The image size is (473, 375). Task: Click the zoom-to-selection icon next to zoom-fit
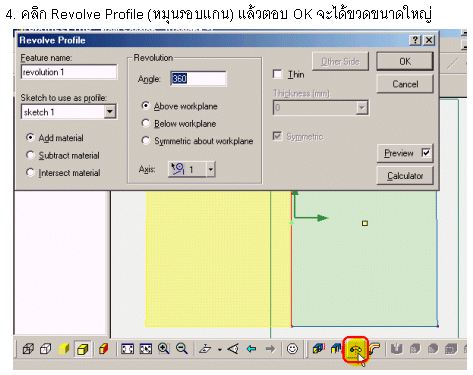[x=146, y=349]
